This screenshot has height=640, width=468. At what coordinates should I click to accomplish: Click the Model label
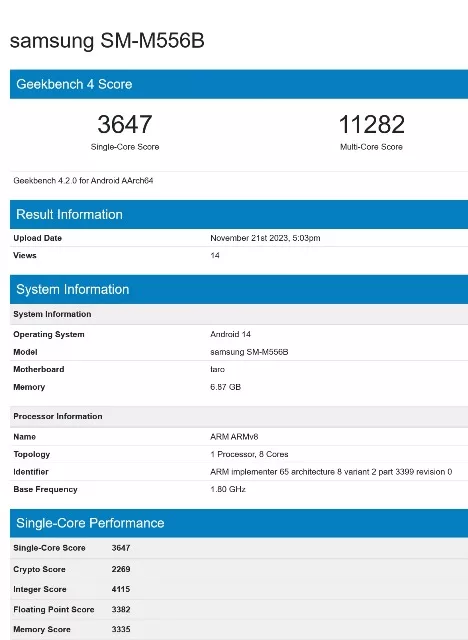(25, 352)
